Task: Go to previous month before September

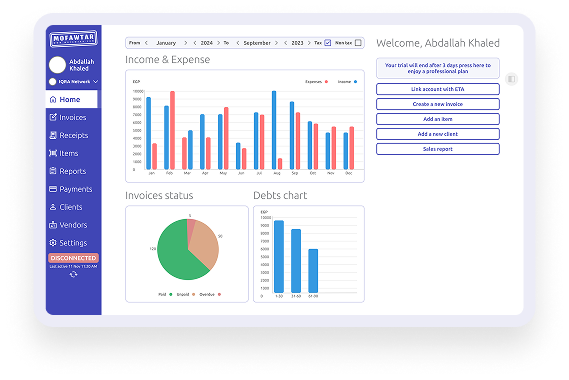Action: pyautogui.click(x=238, y=43)
